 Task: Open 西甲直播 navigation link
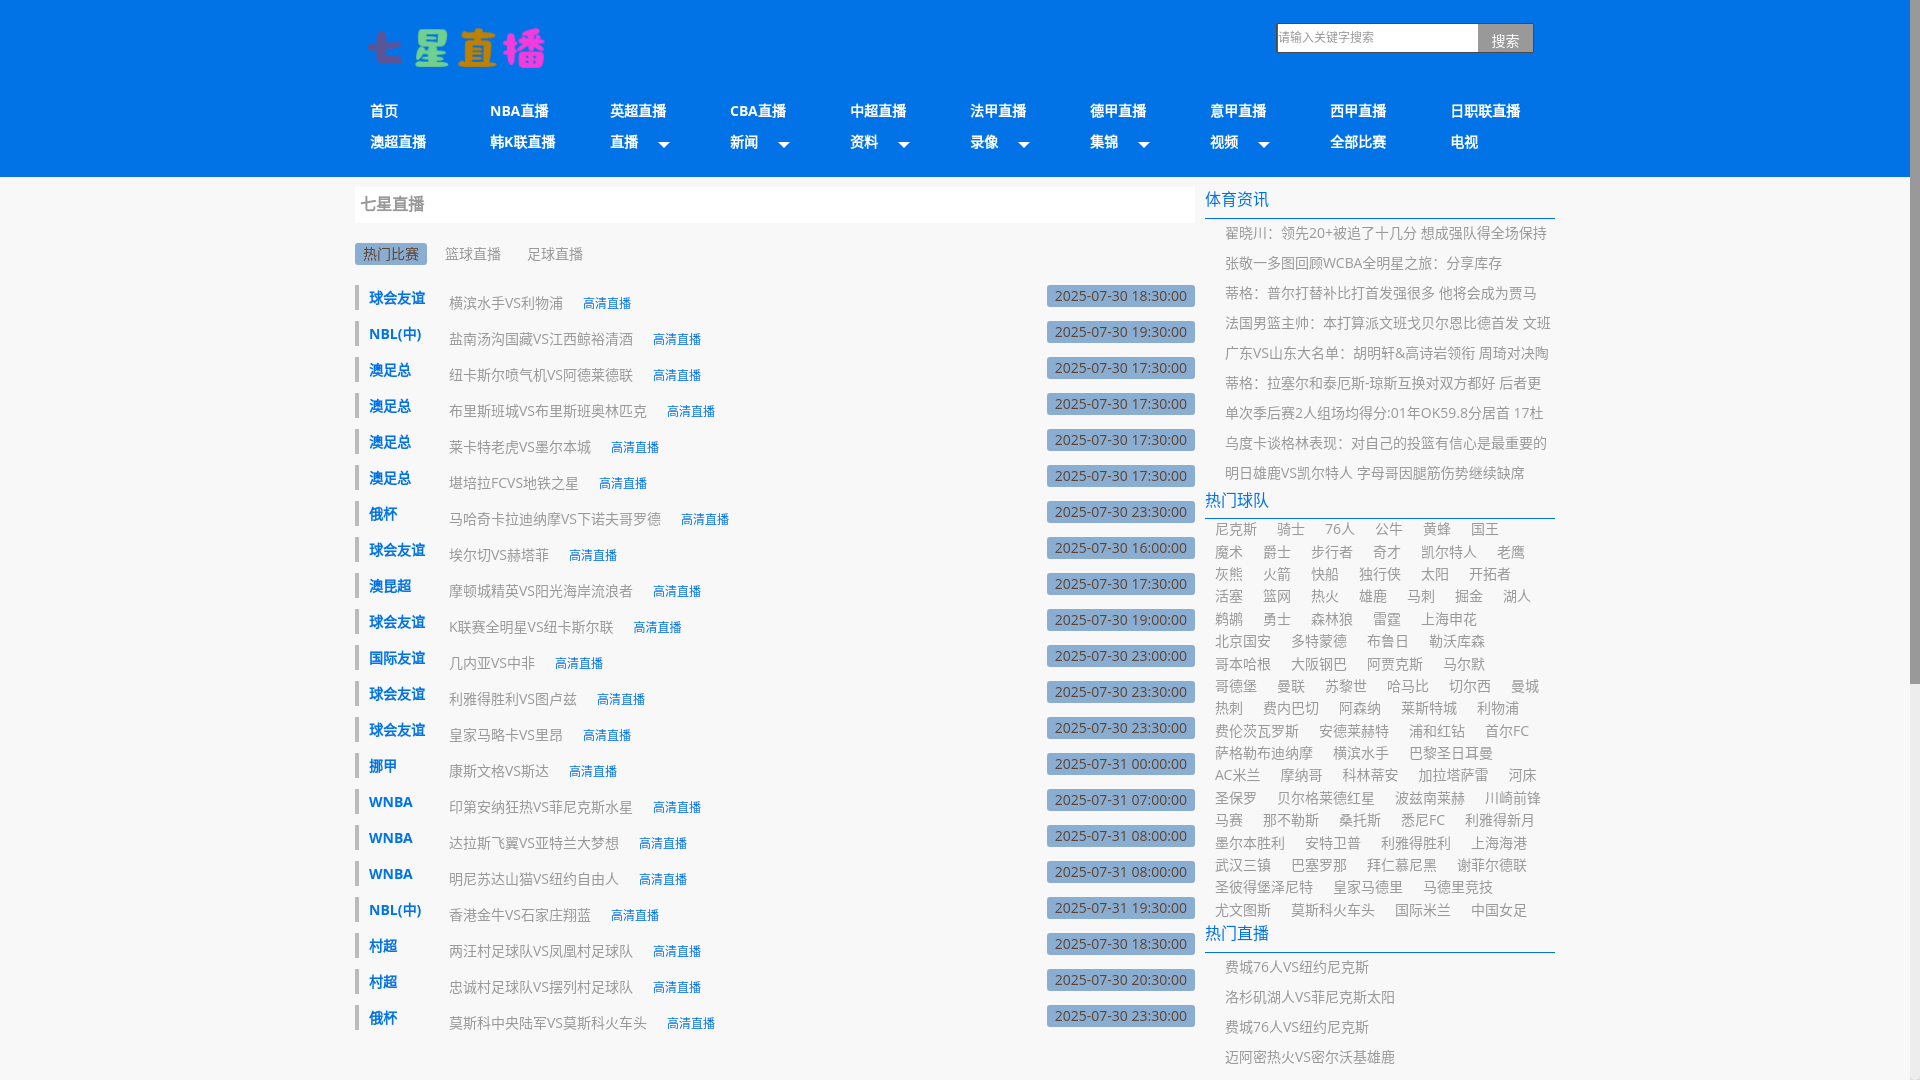pyautogui.click(x=1358, y=111)
